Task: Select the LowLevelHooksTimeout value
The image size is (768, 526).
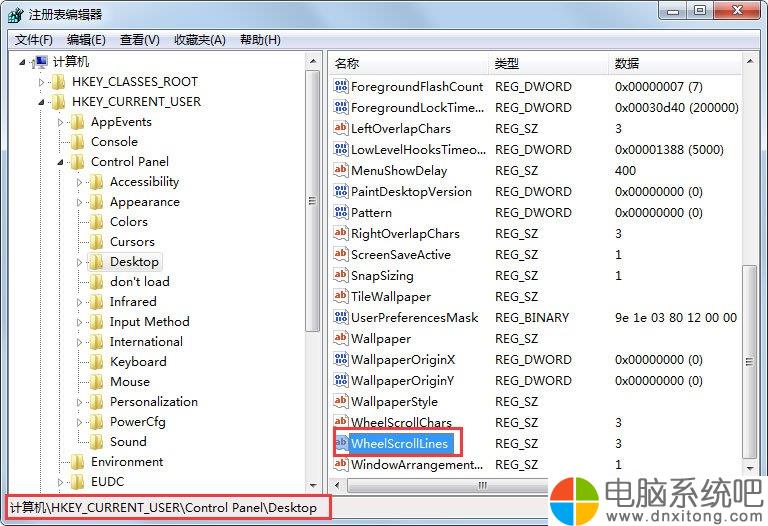Action: (x=418, y=149)
